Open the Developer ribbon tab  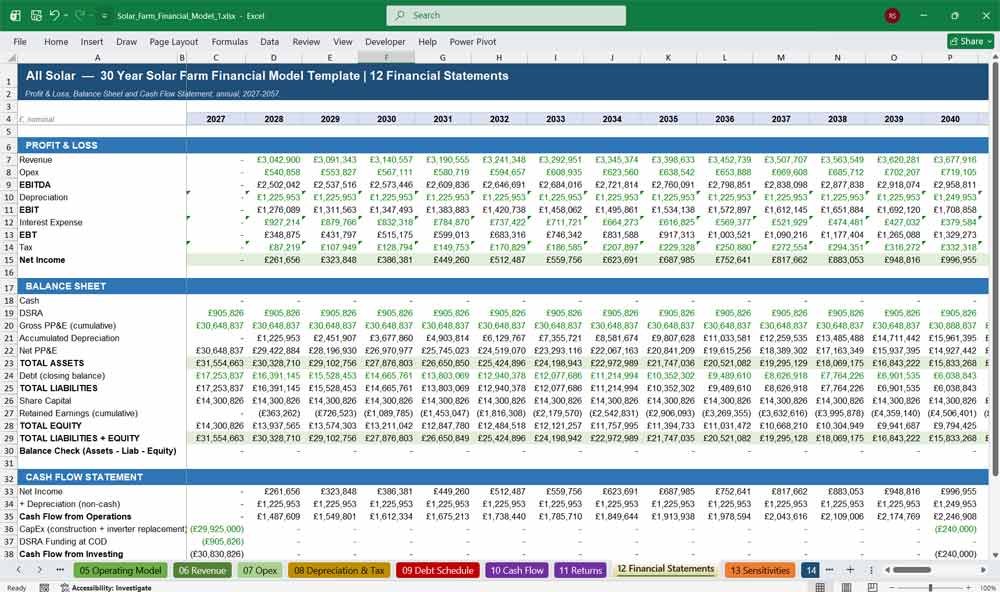[x=385, y=41]
